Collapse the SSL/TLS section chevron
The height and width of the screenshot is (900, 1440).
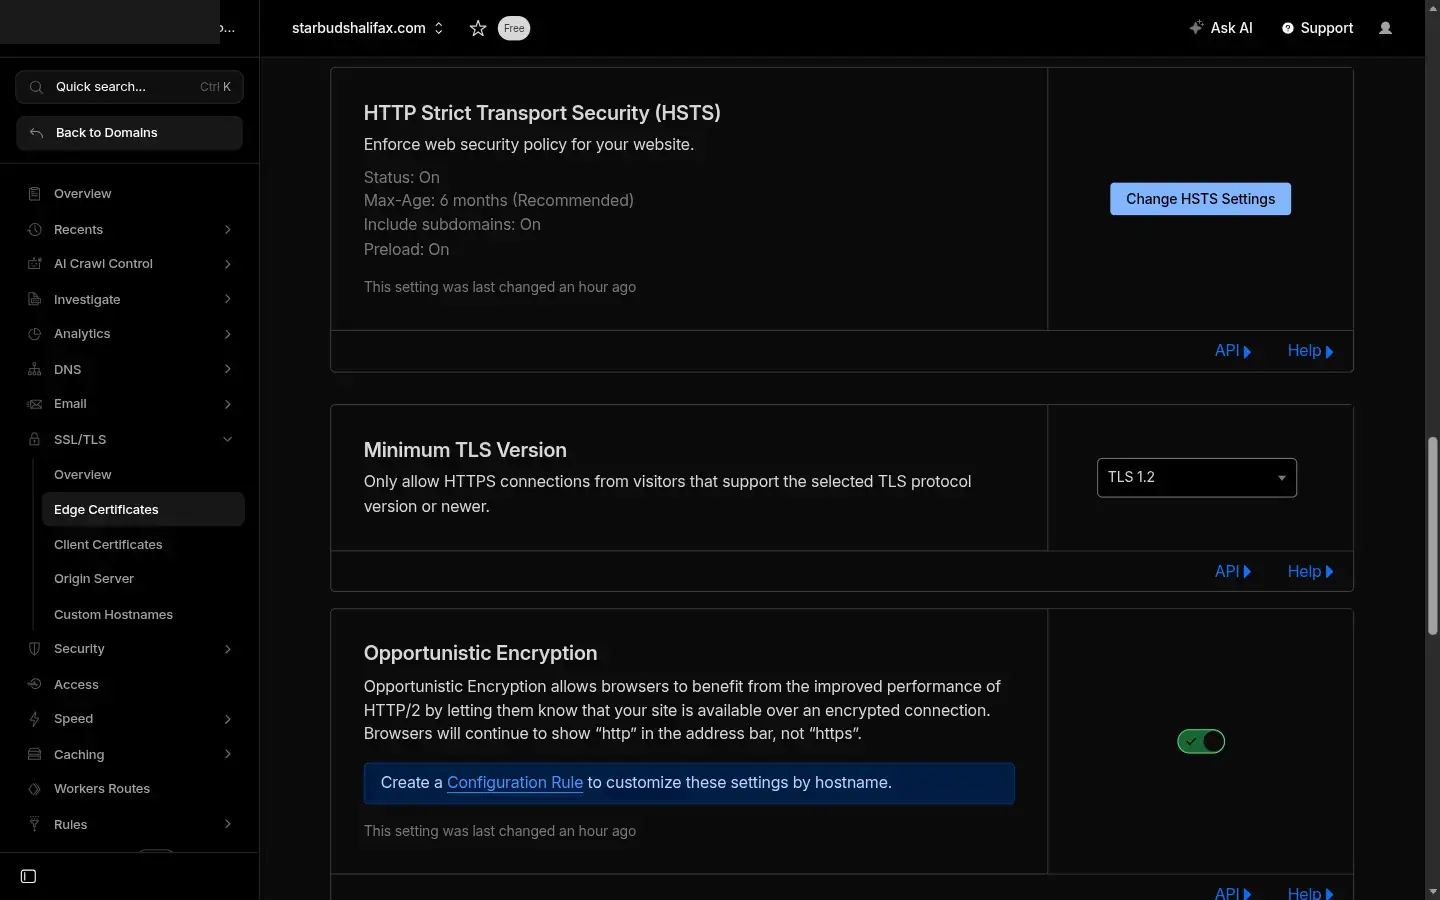pos(227,439)
